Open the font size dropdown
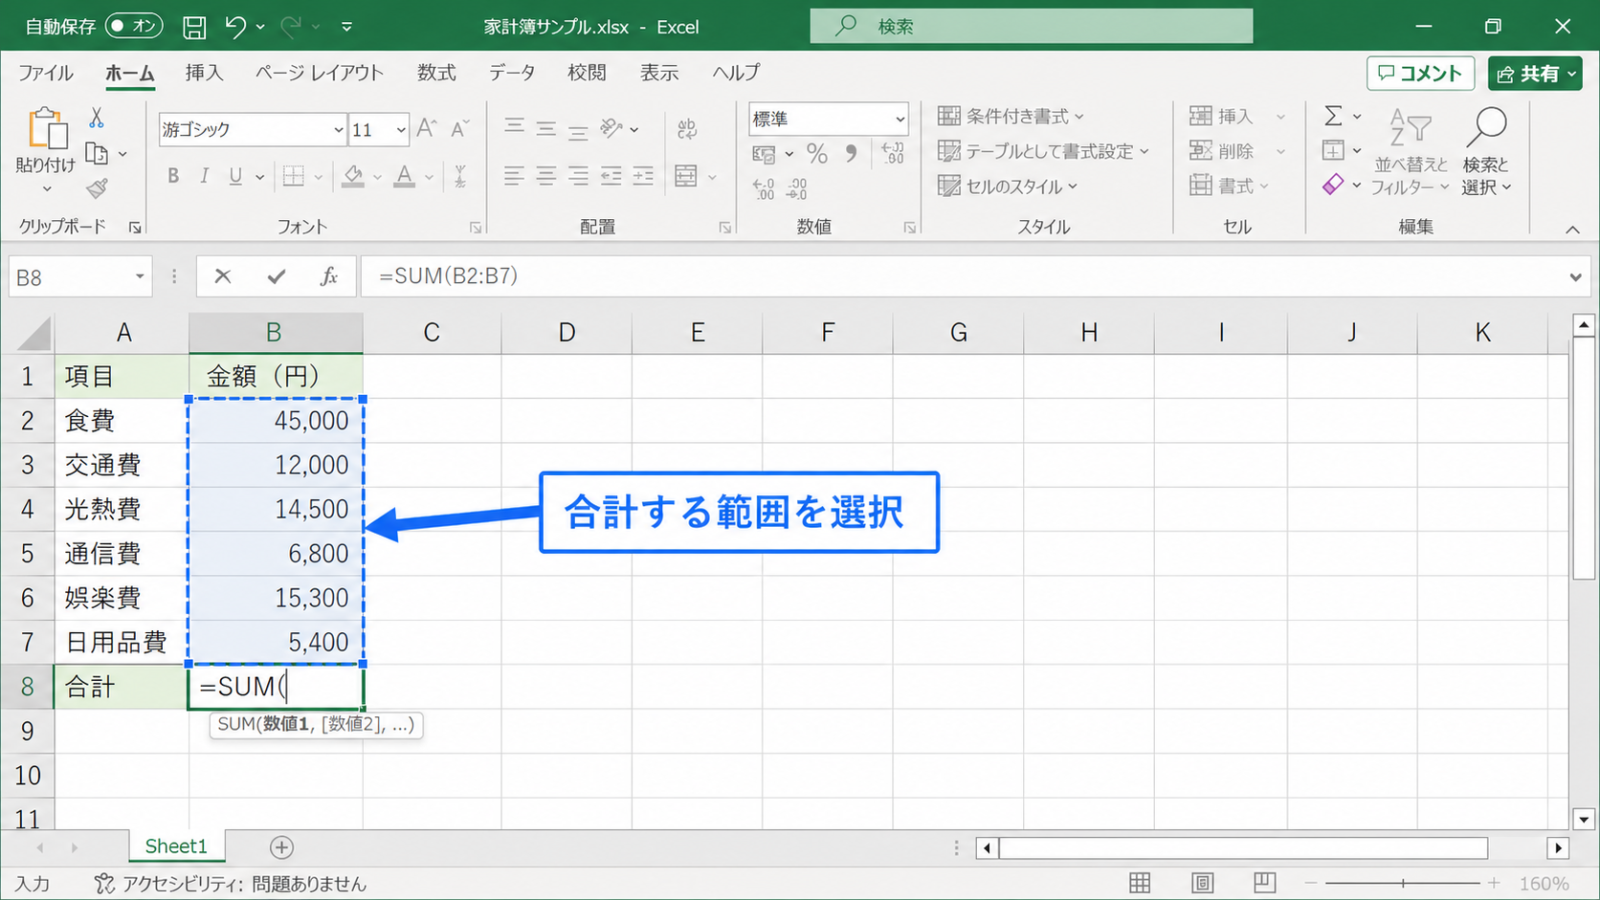 (400, 130)
